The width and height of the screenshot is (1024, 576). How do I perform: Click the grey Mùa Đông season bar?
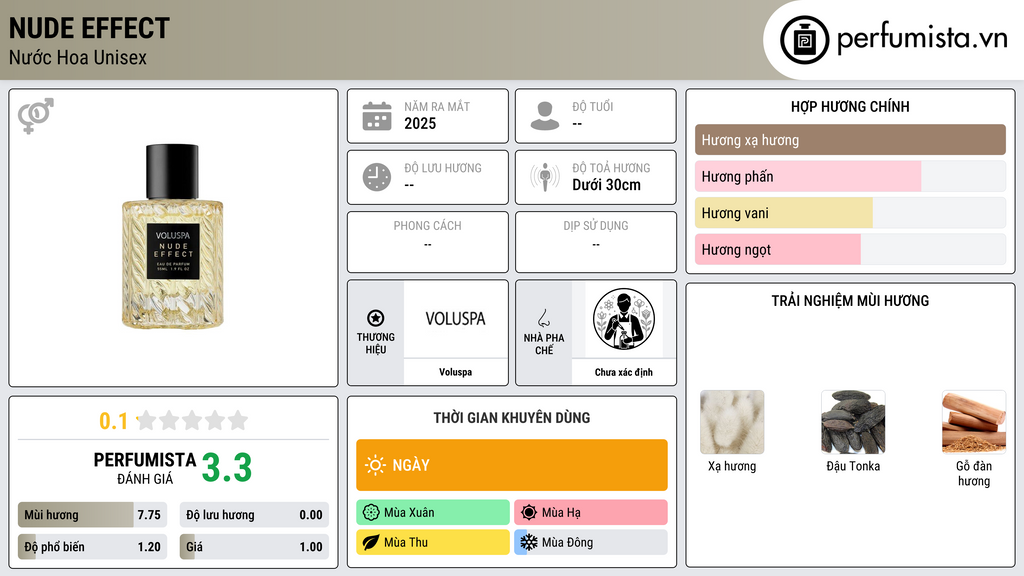(x=591, y=542)
